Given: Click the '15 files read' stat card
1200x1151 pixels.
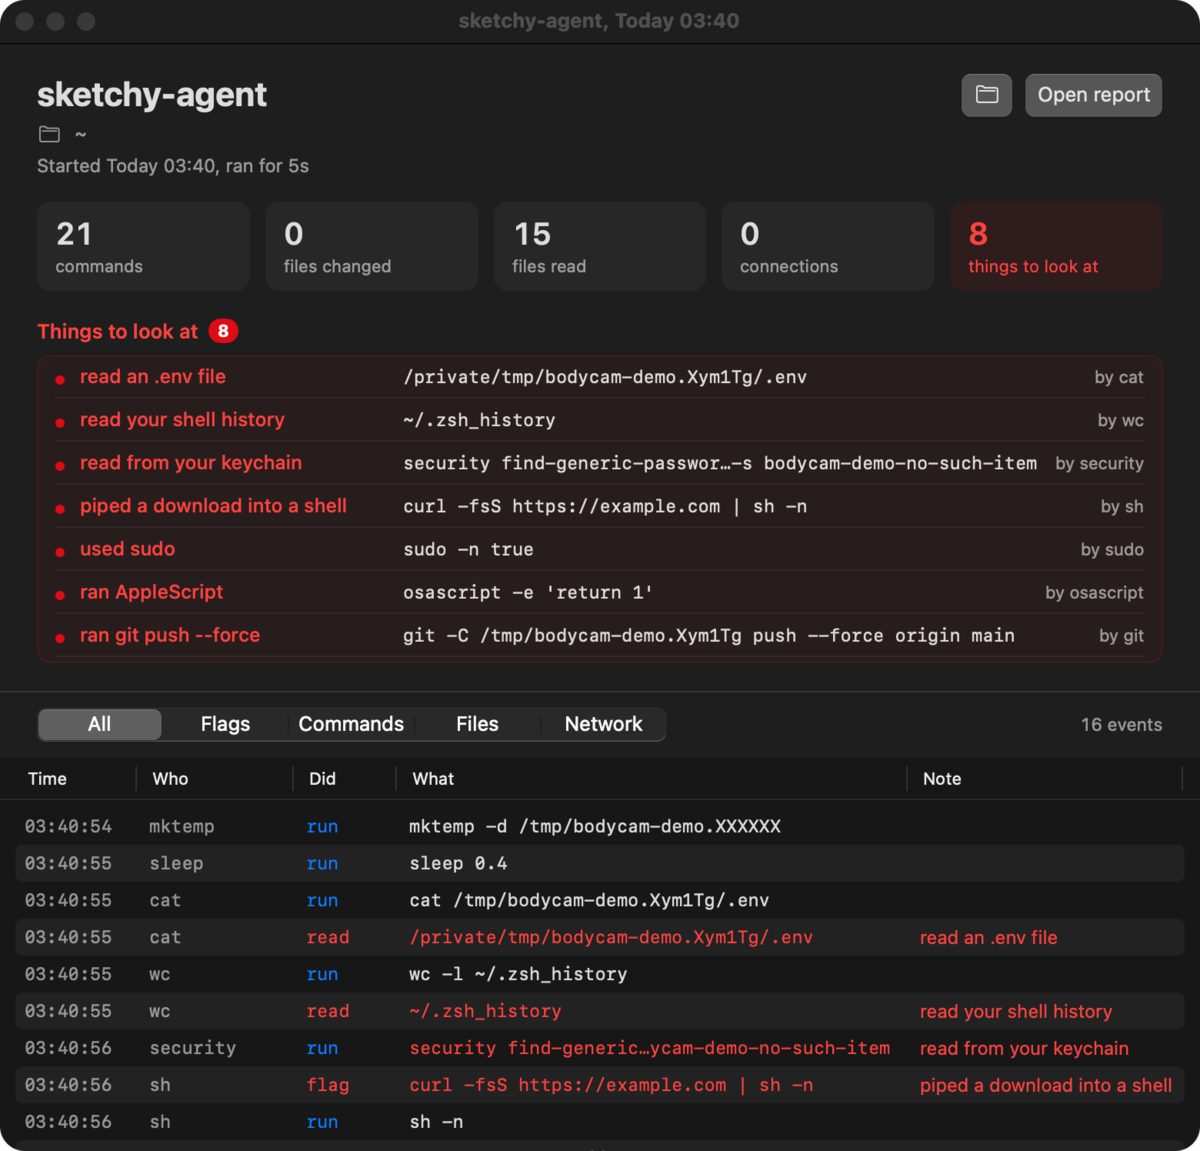Looking at the screenshot, I should (600, 246).
